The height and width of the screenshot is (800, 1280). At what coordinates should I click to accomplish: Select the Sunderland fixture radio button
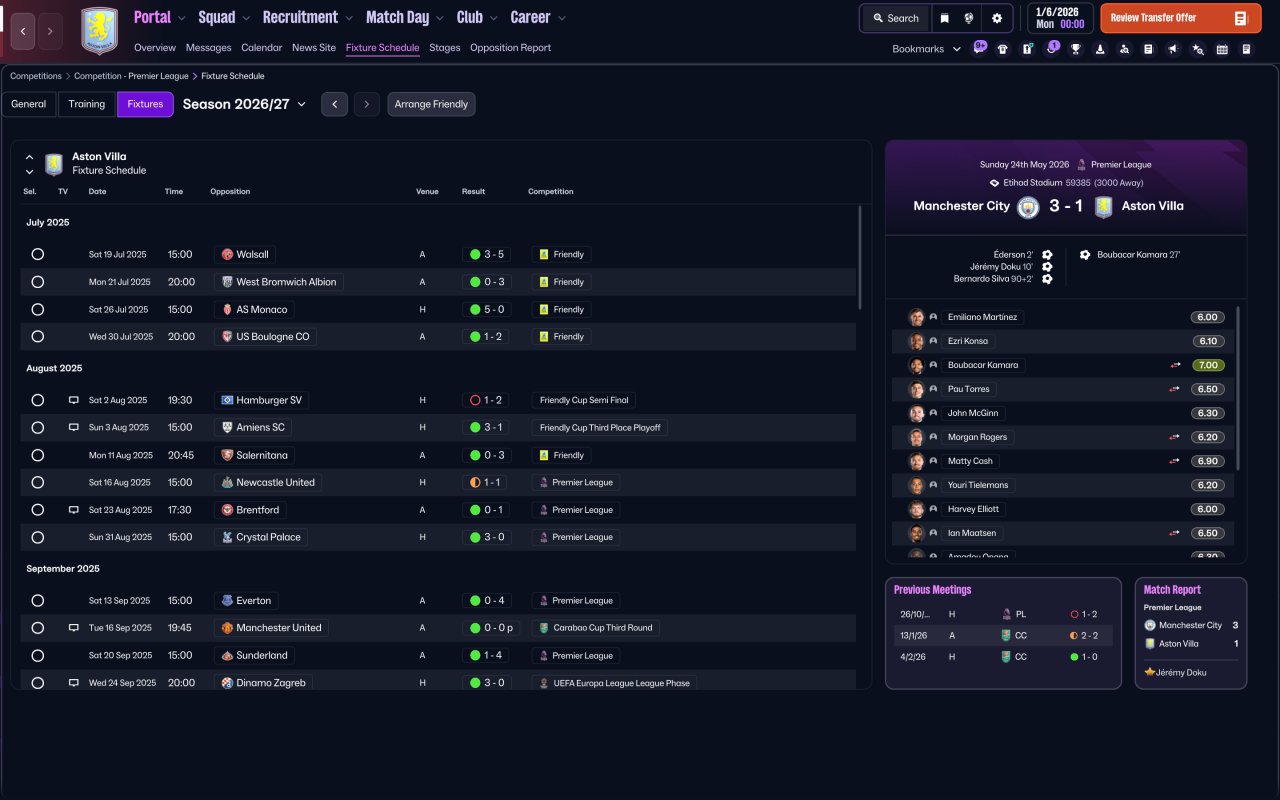click(x=37, y=656)
